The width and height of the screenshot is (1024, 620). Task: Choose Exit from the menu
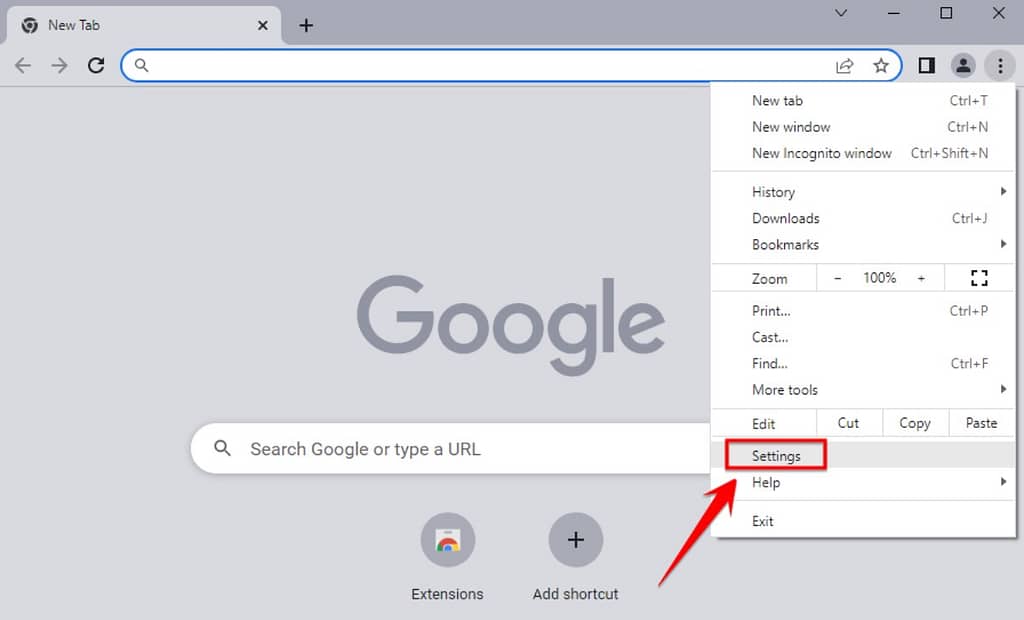click(x=863, y=521)
